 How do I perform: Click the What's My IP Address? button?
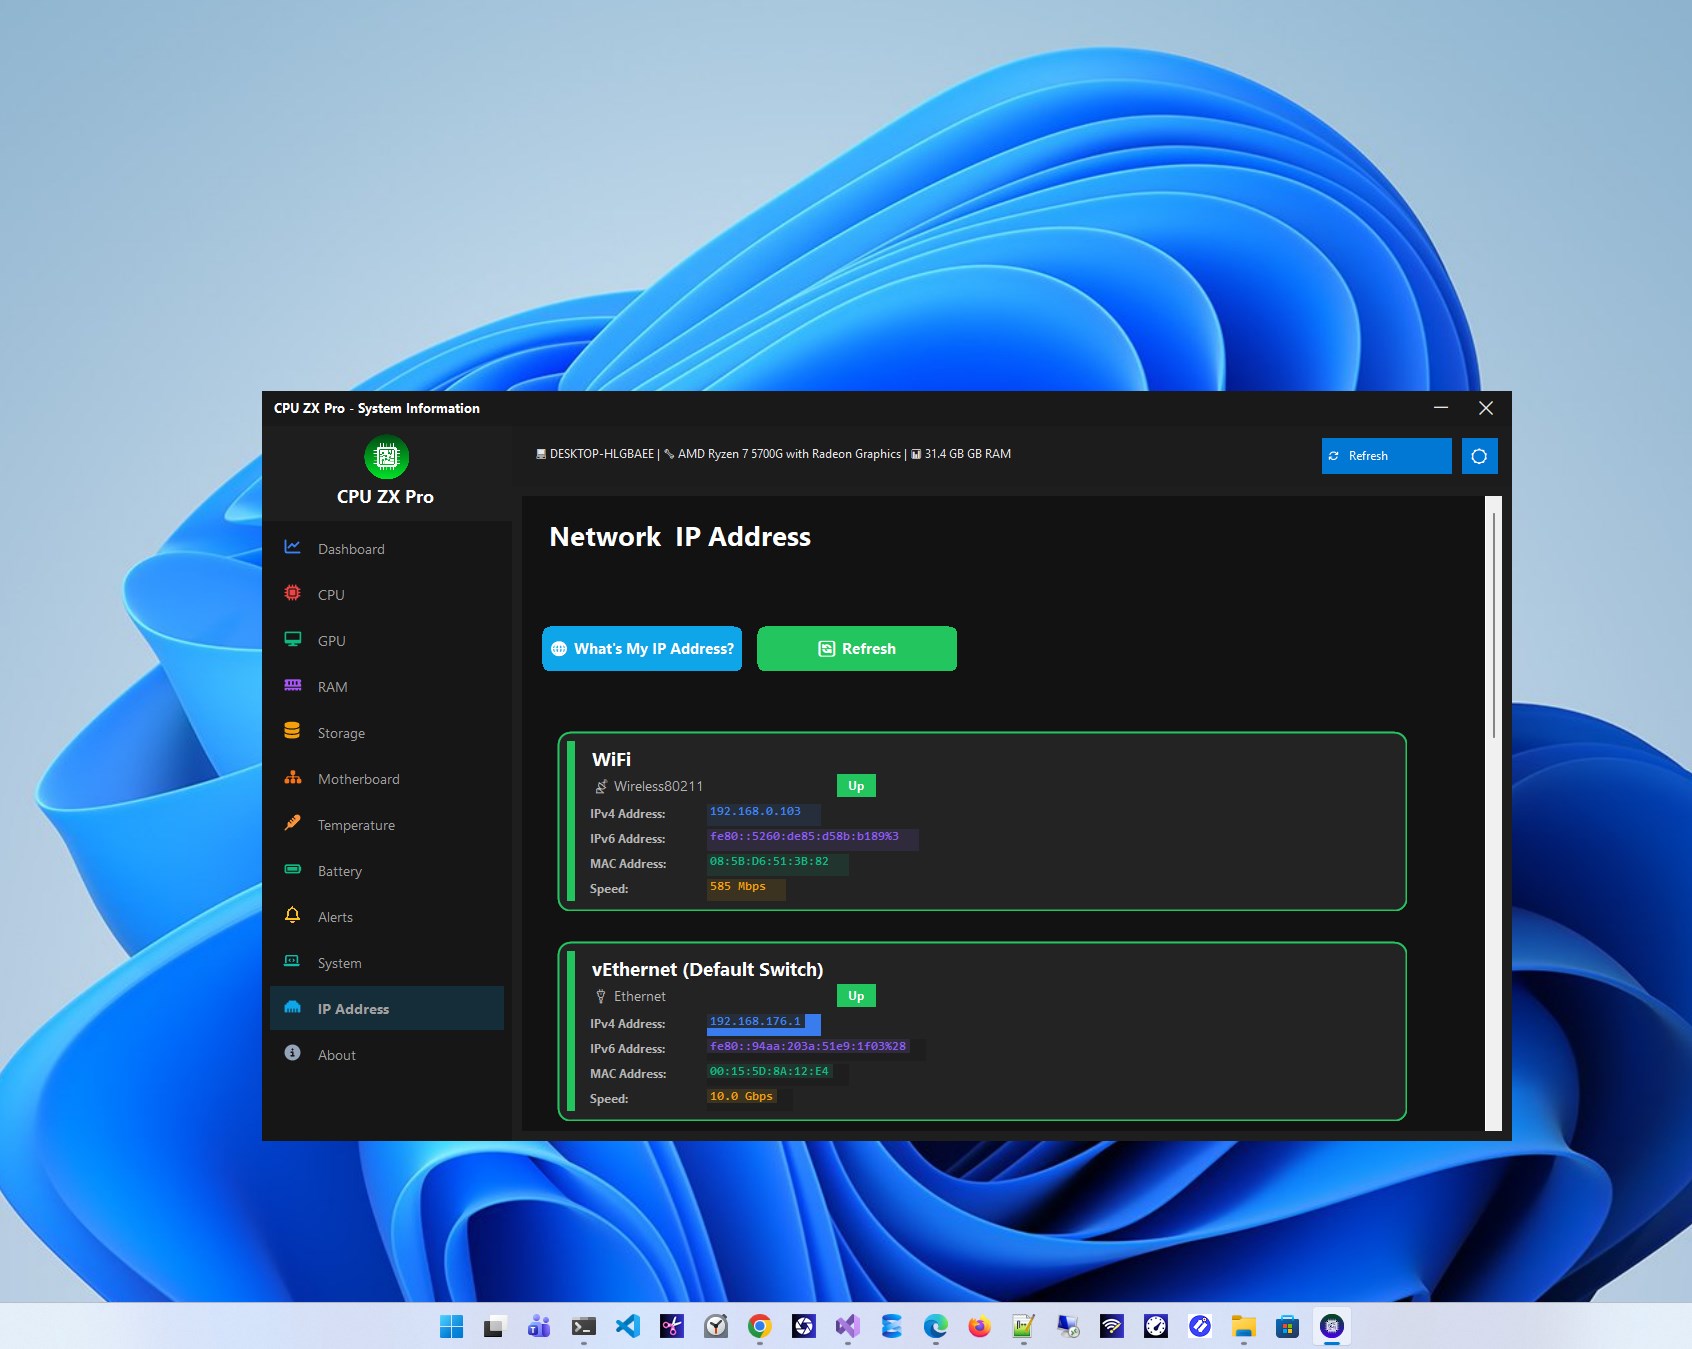[641, 648]
